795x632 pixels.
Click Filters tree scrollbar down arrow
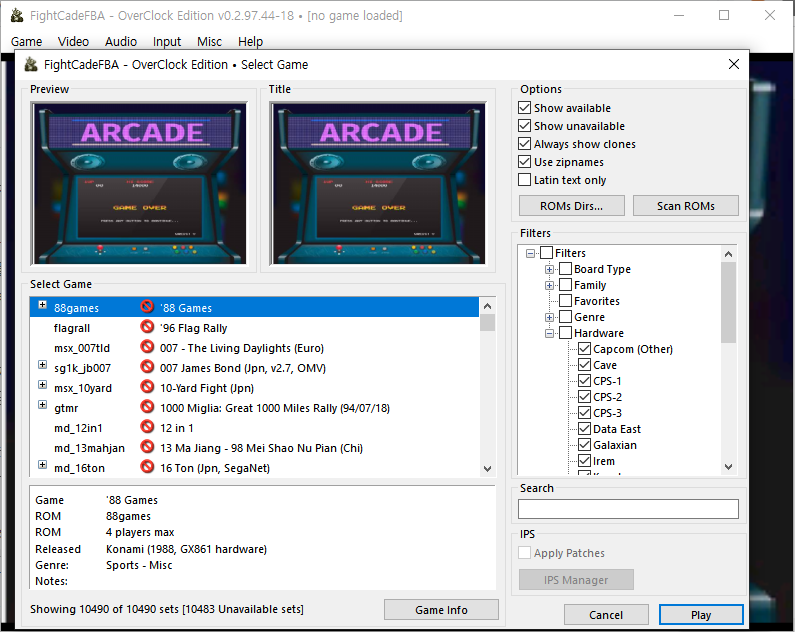[729, 467]
